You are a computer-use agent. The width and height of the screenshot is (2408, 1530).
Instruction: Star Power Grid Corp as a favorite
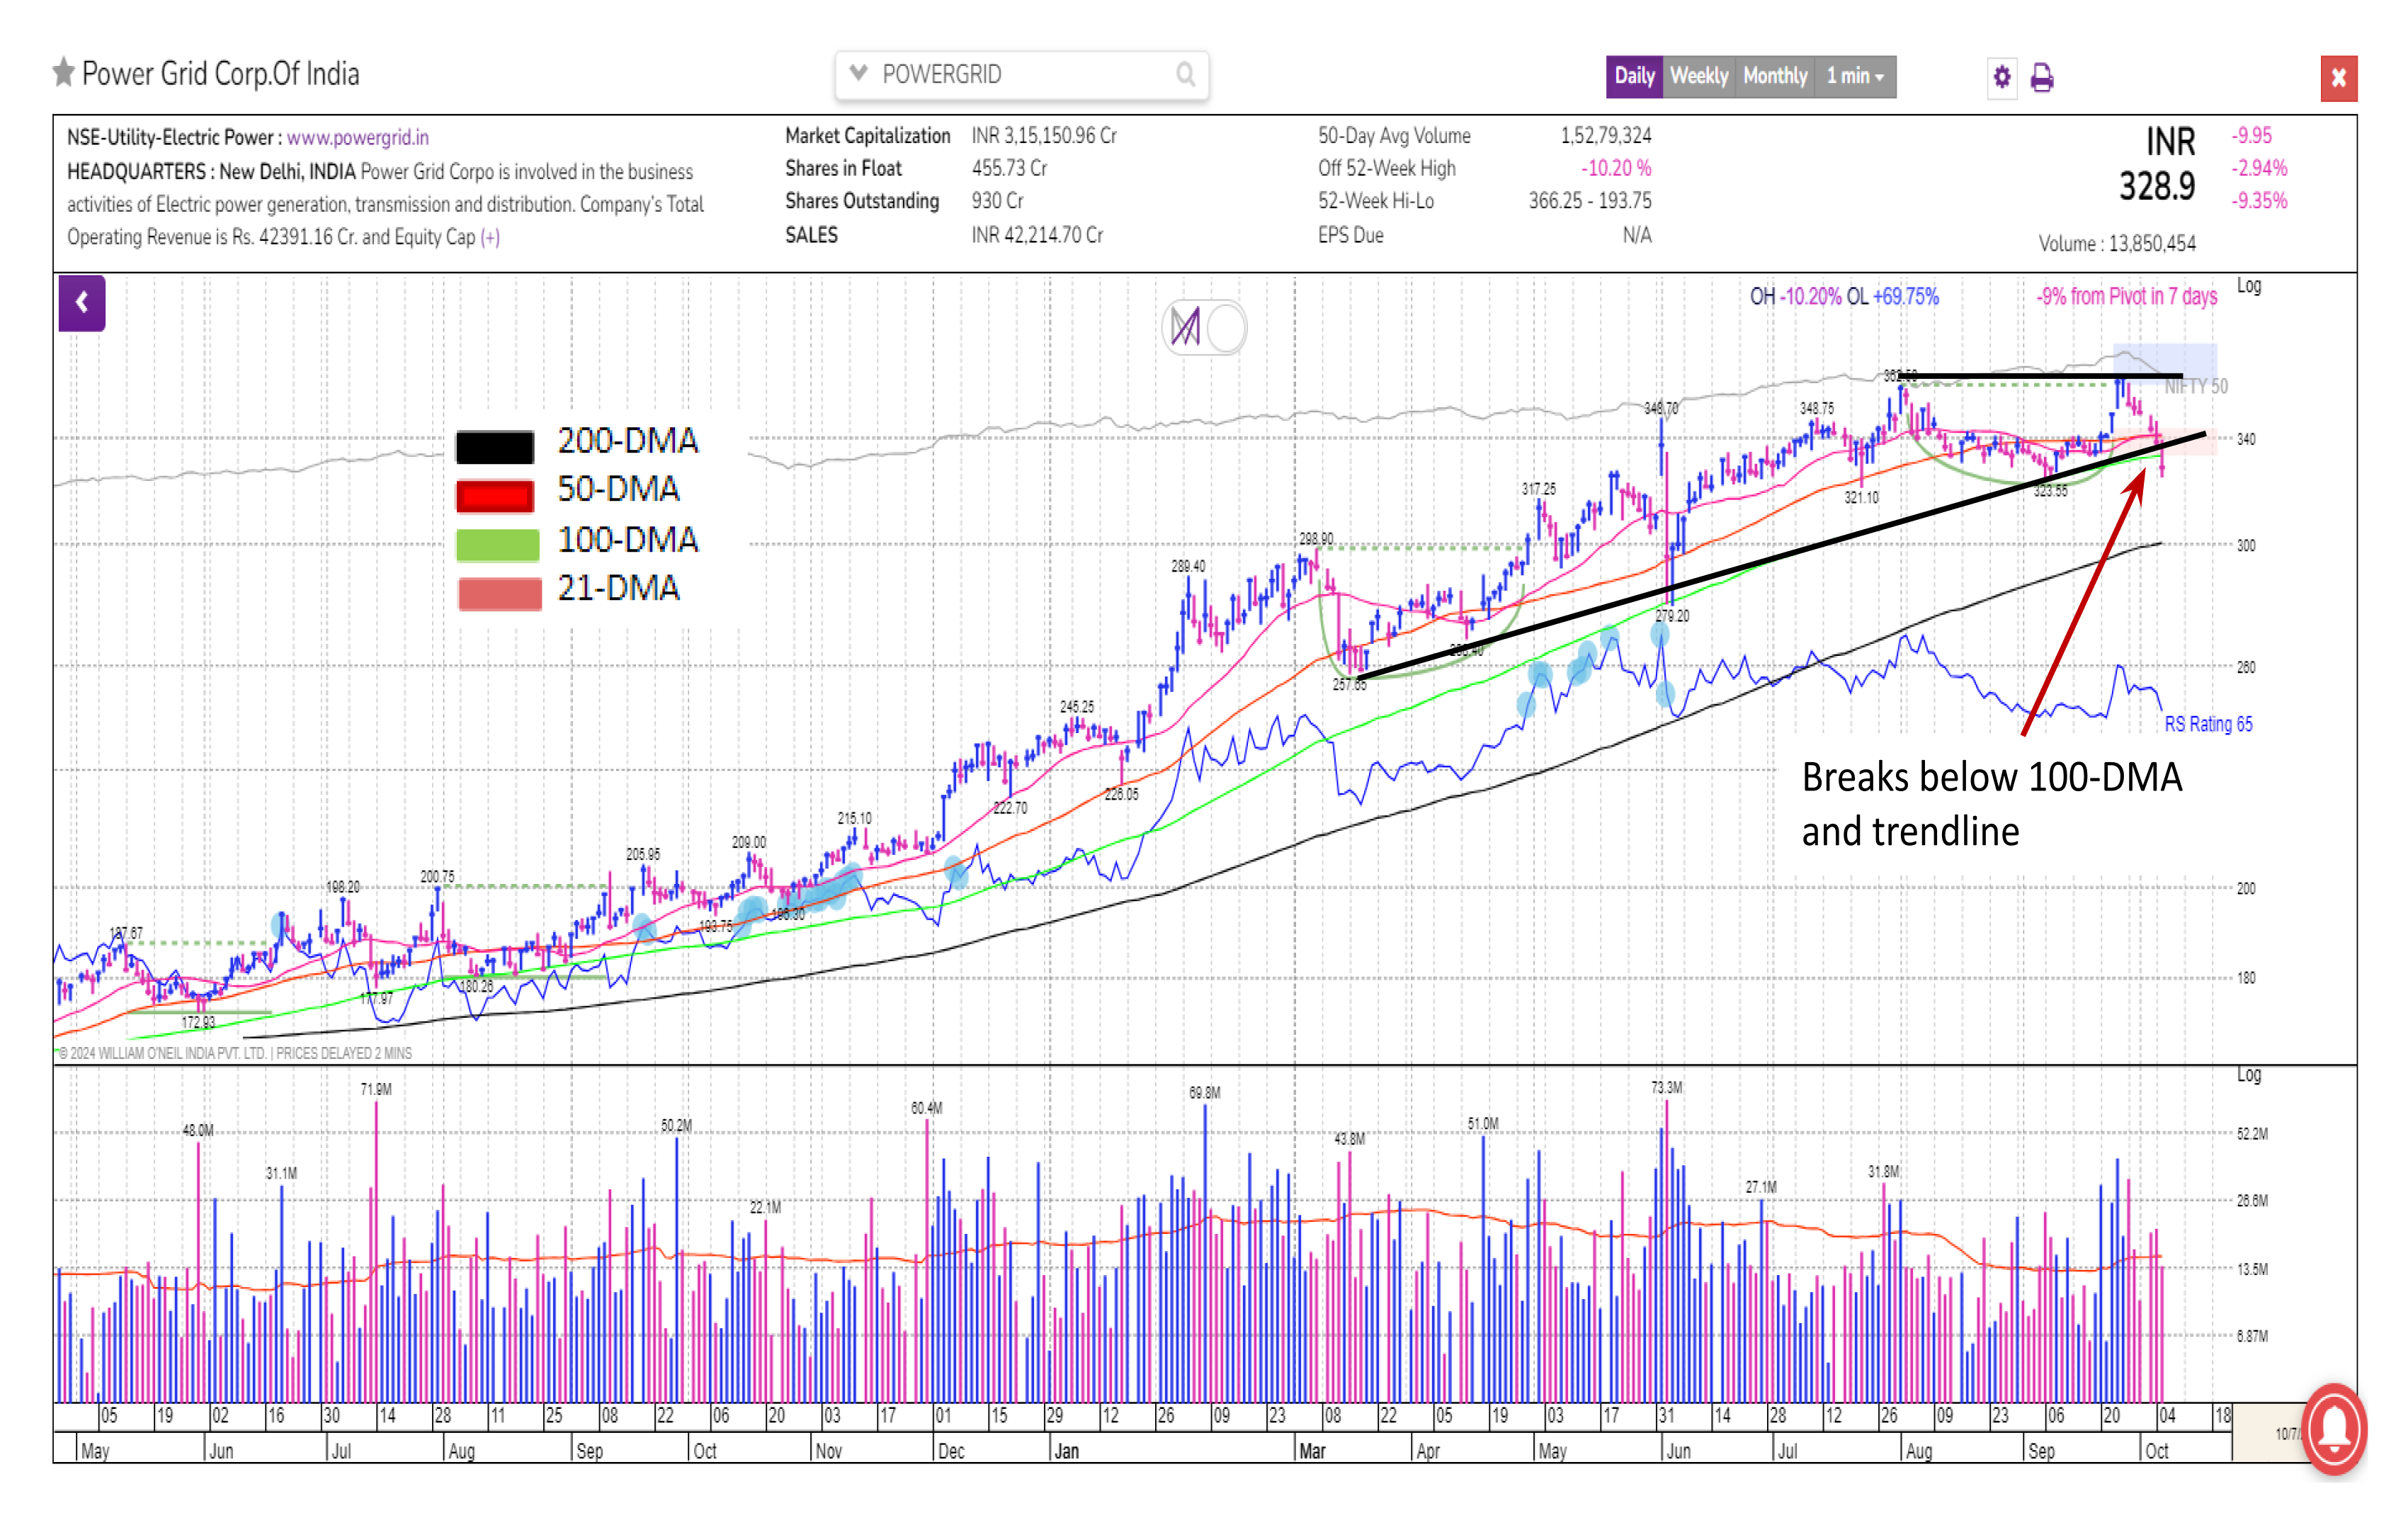[62, 71]
